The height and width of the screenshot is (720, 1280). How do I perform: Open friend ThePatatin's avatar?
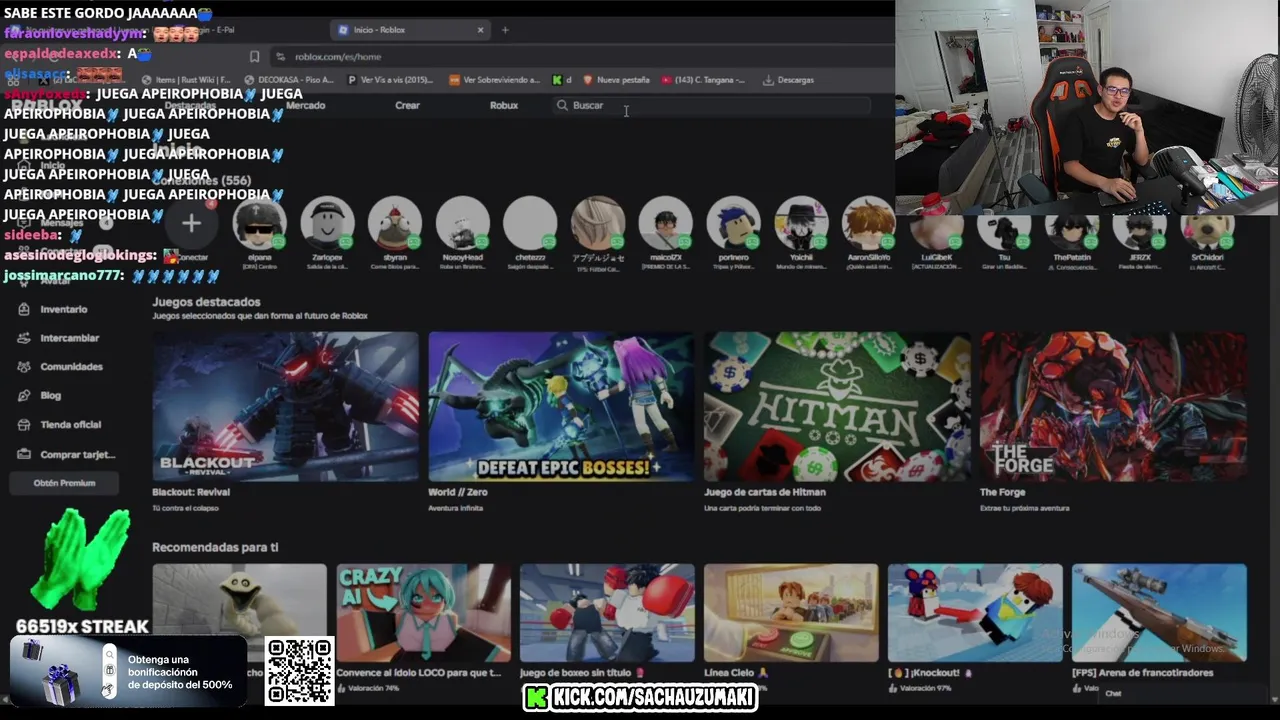click(x=1072, y=230)
